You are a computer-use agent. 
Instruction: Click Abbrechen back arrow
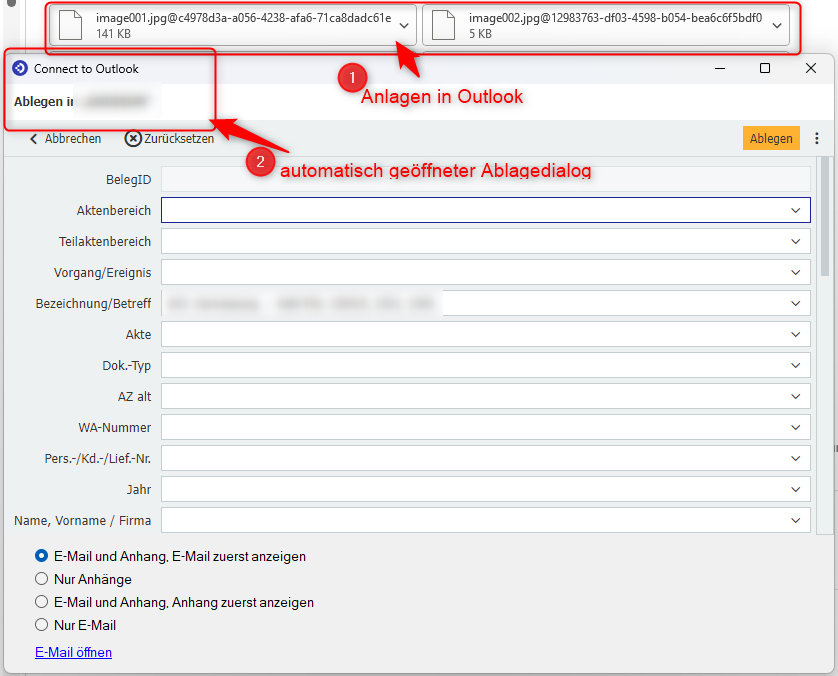coord(34,139)
